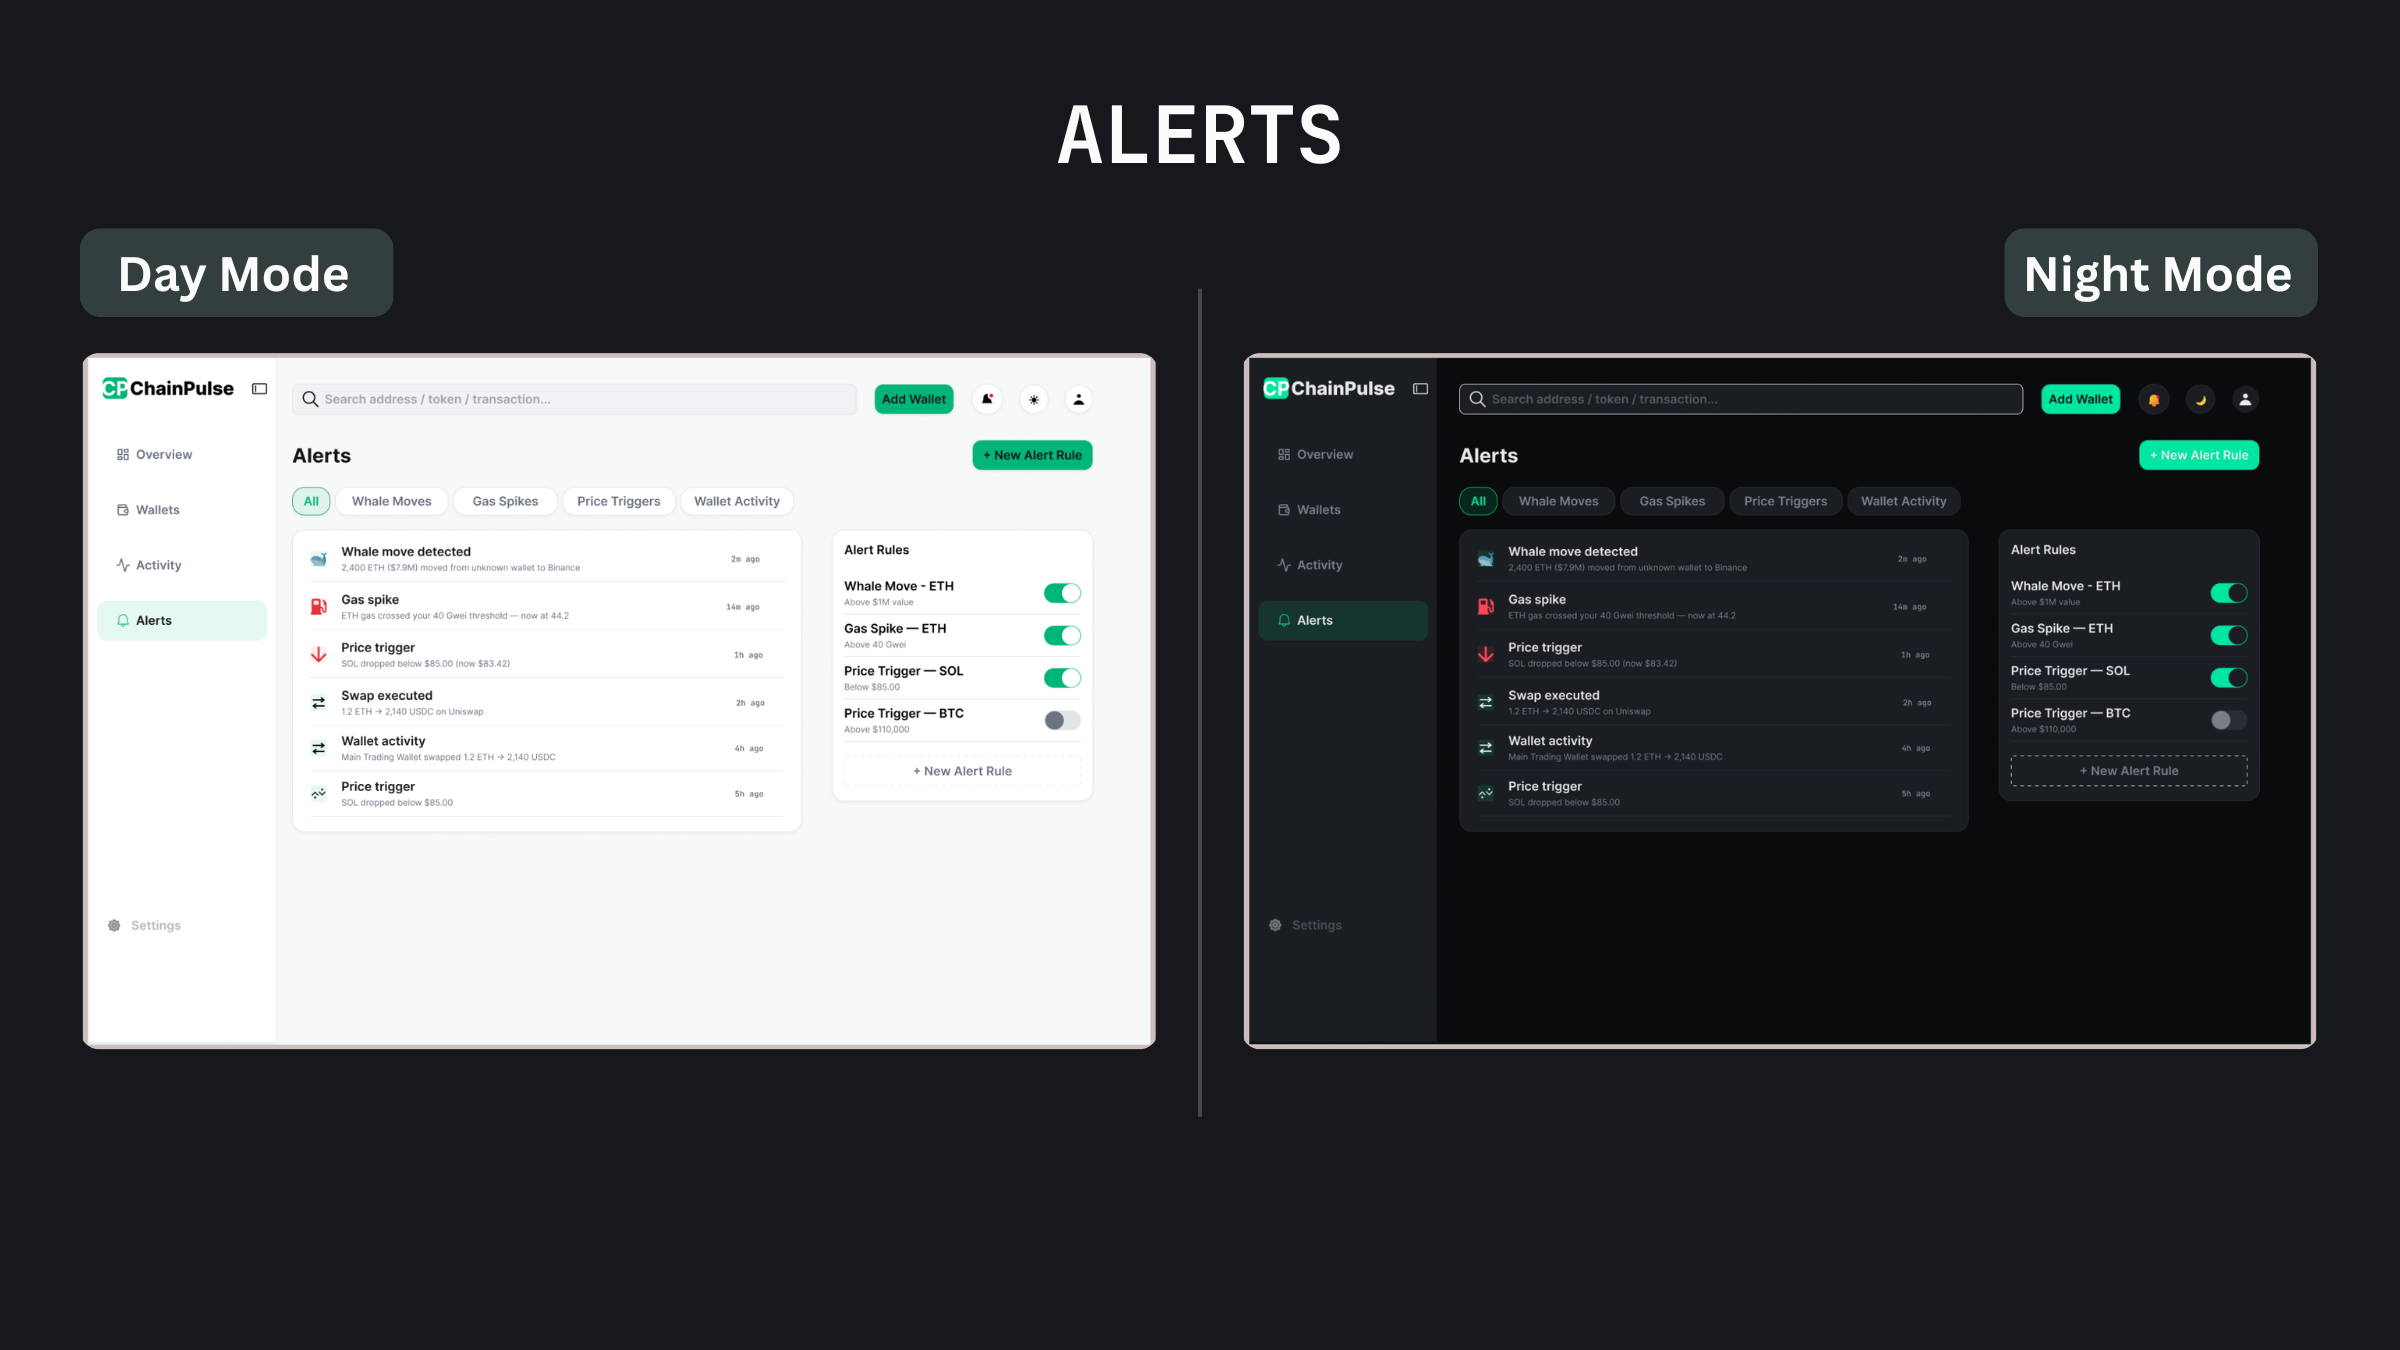Click Add Wallet button in Night Mode
2400x1350 pixels.
(2081, 399)
